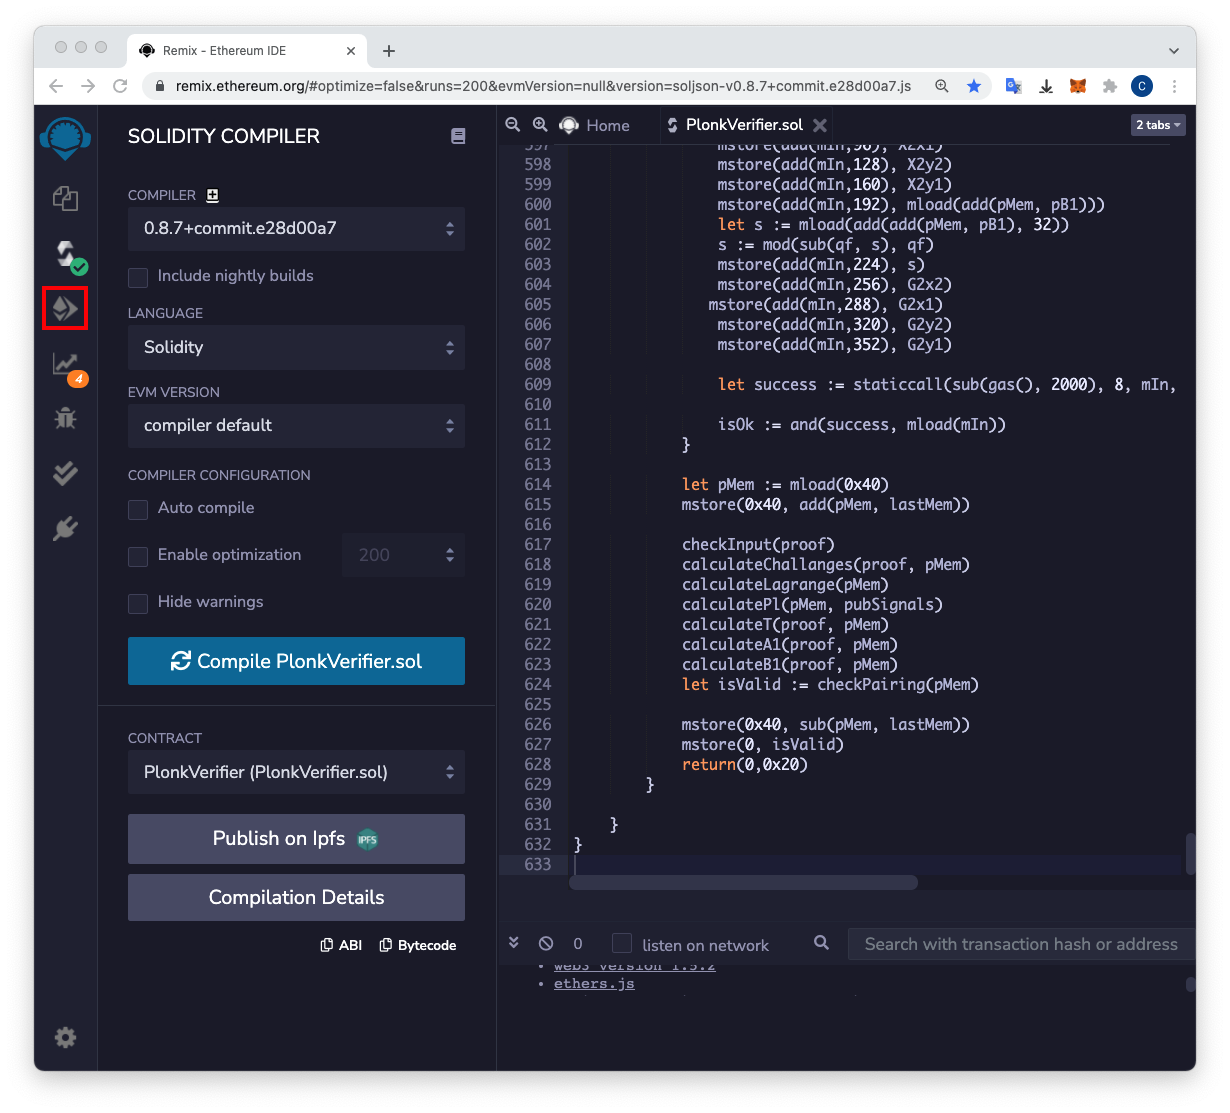Open the Solidity unit testing checkmark icon
This screenshot has height=1113, width=1230.
point(65,473)
